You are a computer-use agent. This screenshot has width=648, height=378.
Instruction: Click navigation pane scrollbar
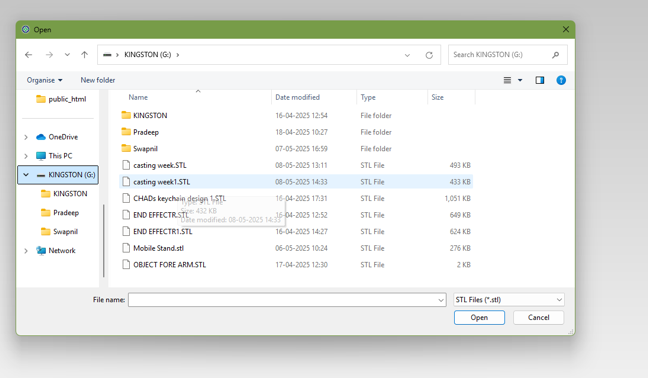[103, 241]
